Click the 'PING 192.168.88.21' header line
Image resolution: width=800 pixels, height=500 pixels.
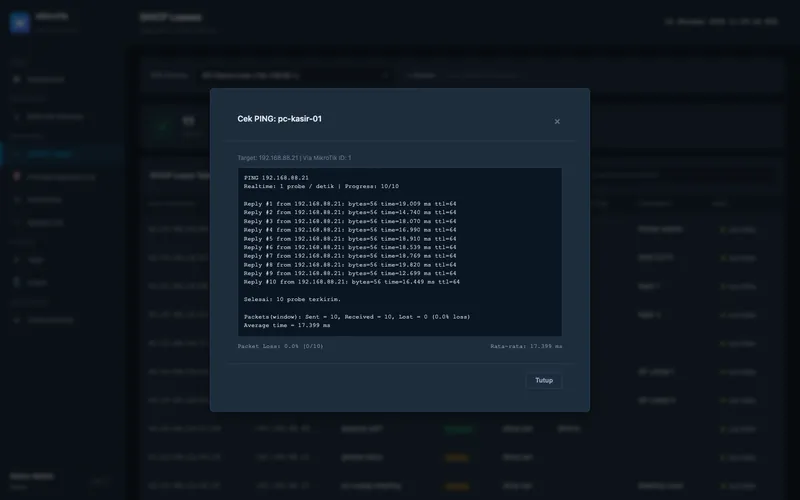pos(276,178)
